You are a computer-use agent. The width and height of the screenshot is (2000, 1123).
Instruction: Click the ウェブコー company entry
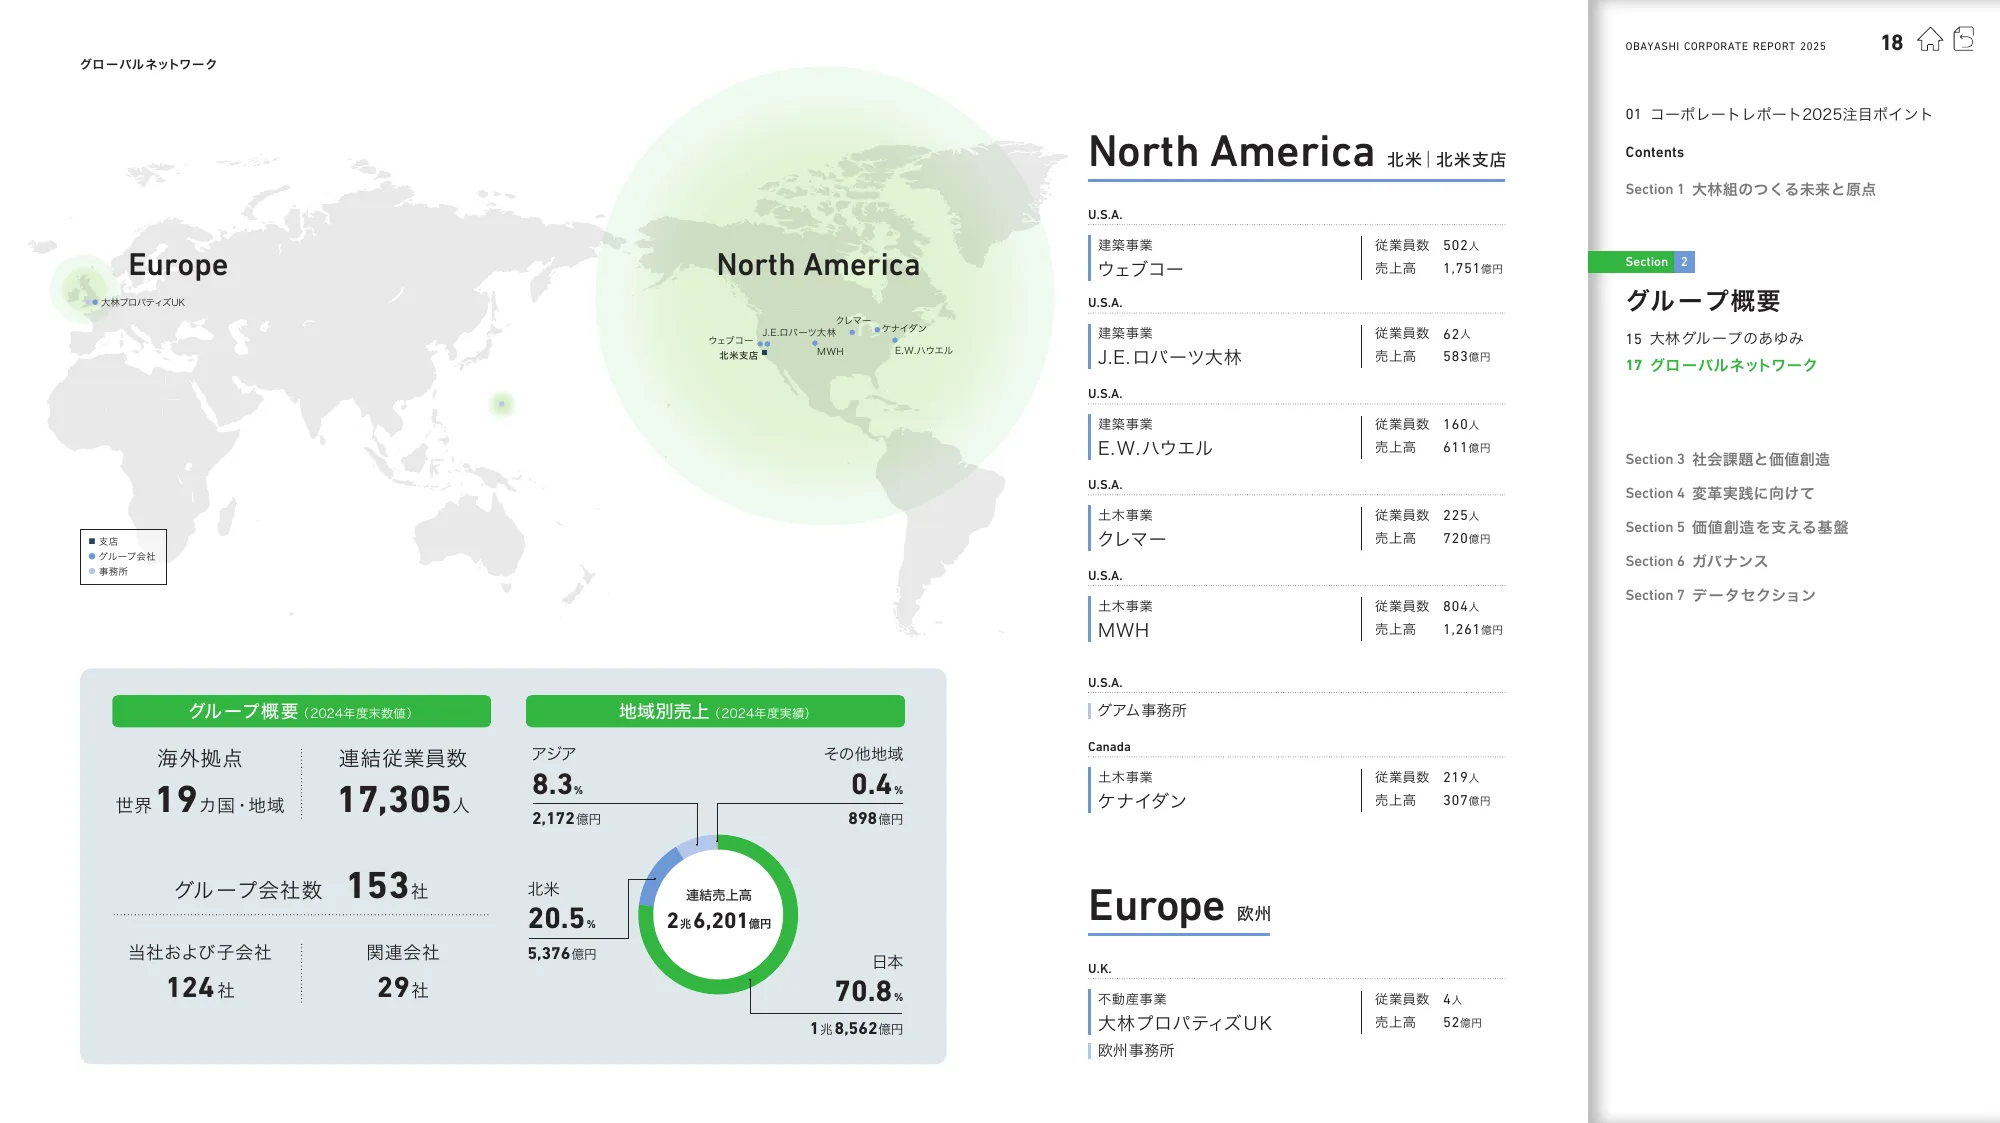pos(1140,269)
